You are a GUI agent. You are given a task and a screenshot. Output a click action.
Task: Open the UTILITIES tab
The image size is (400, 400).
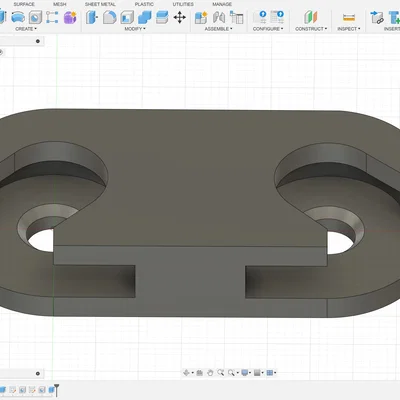[183, 4]
